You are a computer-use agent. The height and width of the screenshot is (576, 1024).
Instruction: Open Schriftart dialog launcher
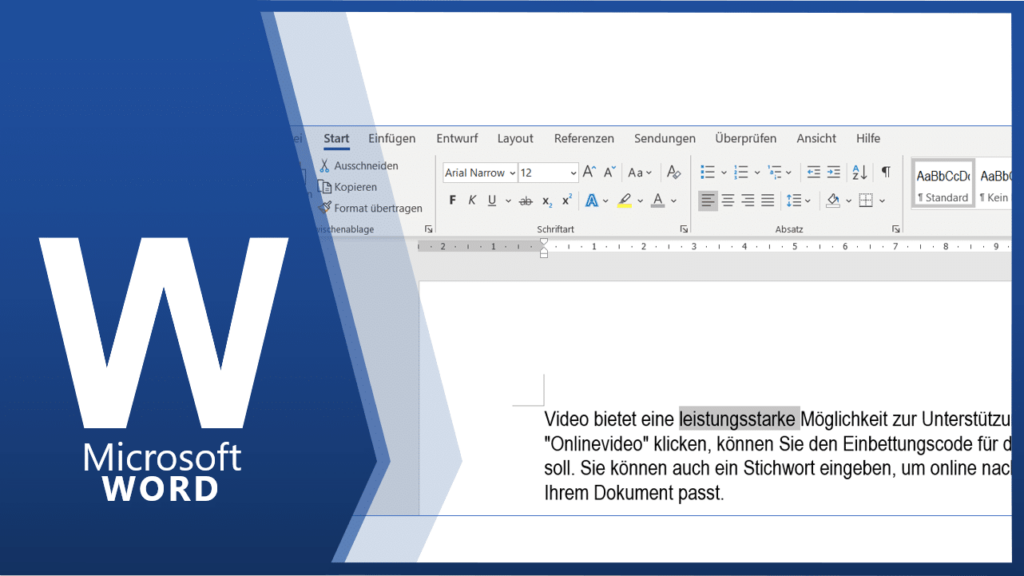click(x=684, y=229)
